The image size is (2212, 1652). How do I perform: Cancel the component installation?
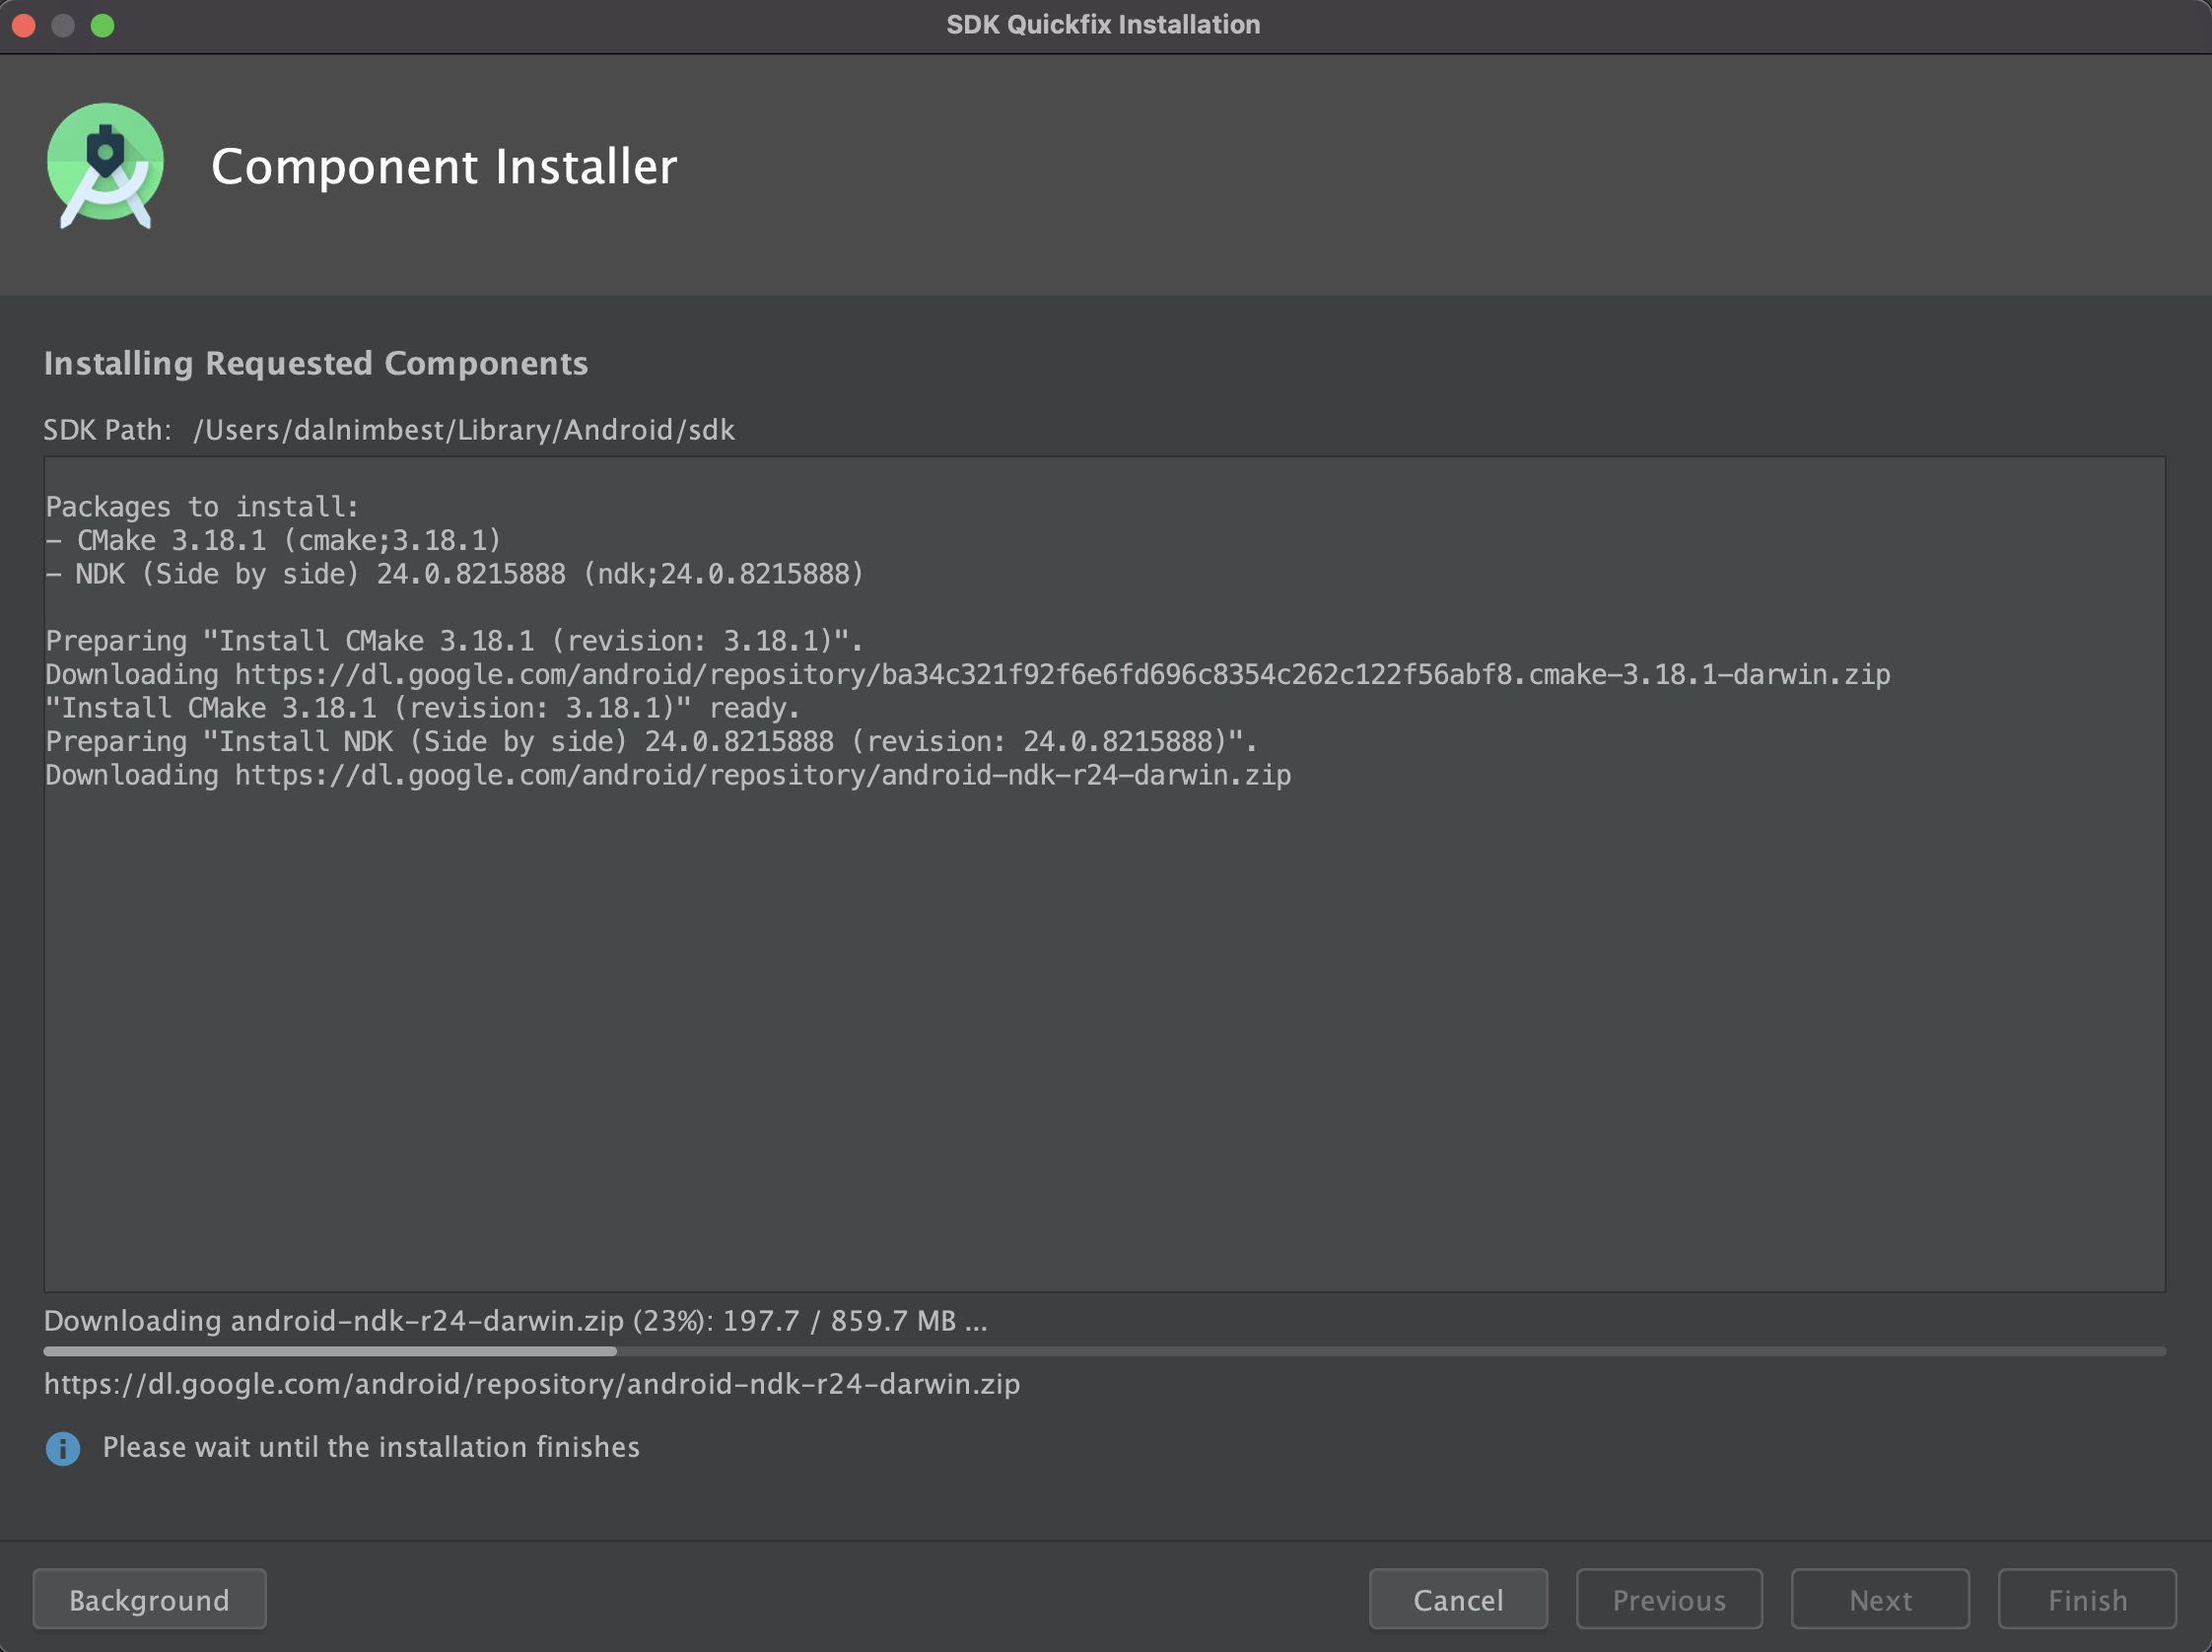point(1458,1599)
